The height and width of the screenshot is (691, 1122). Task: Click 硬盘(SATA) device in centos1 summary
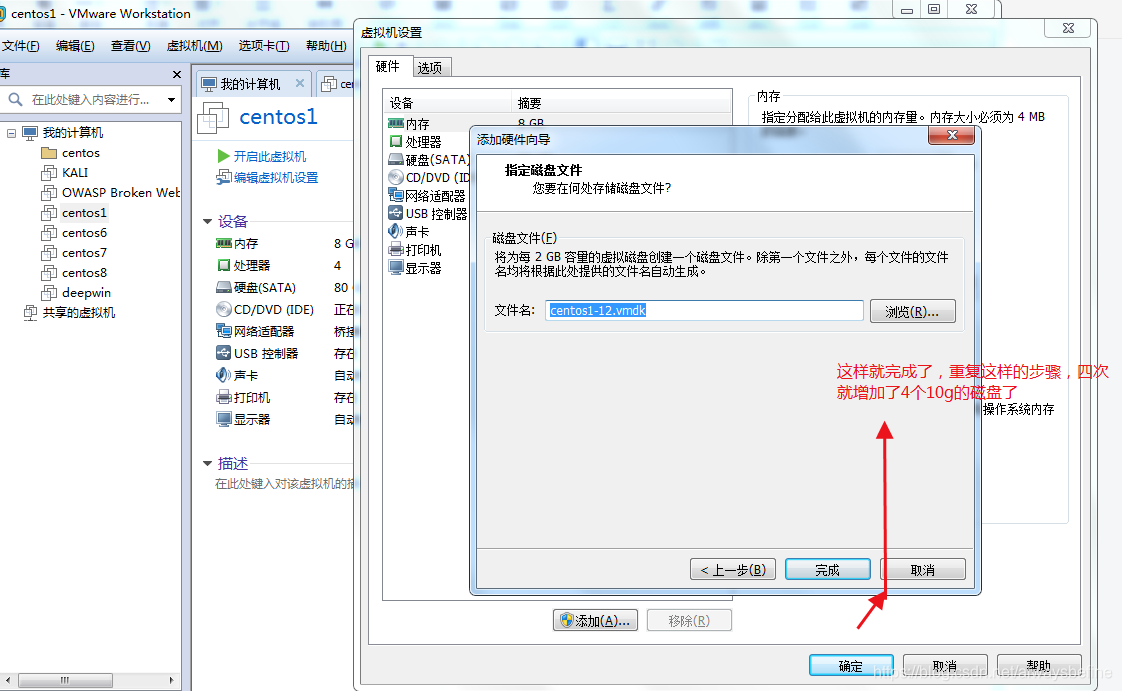coord(256,288)
